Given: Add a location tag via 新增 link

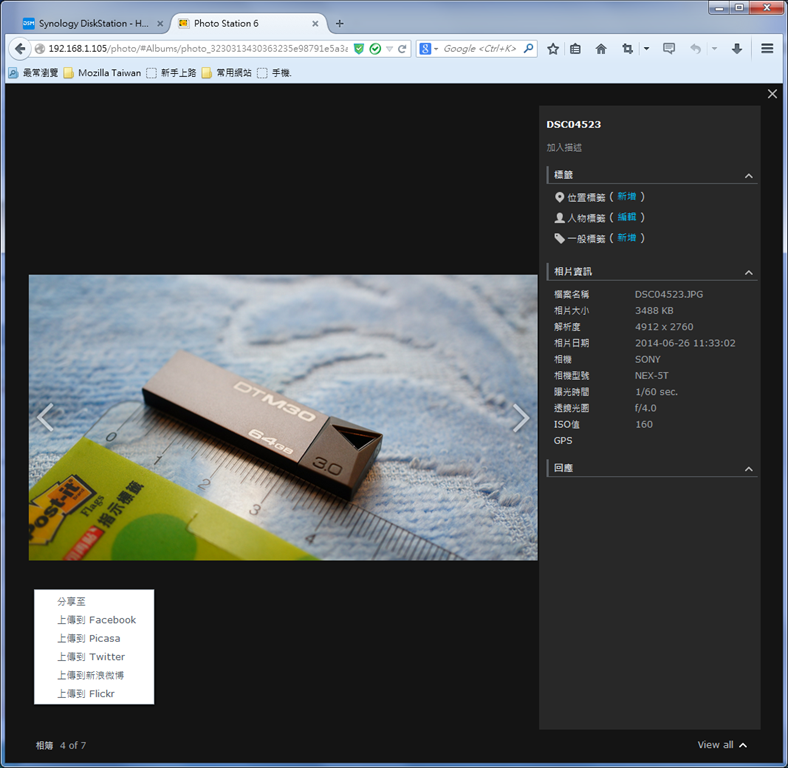Looking at the screenshot, I should (627, 197).
